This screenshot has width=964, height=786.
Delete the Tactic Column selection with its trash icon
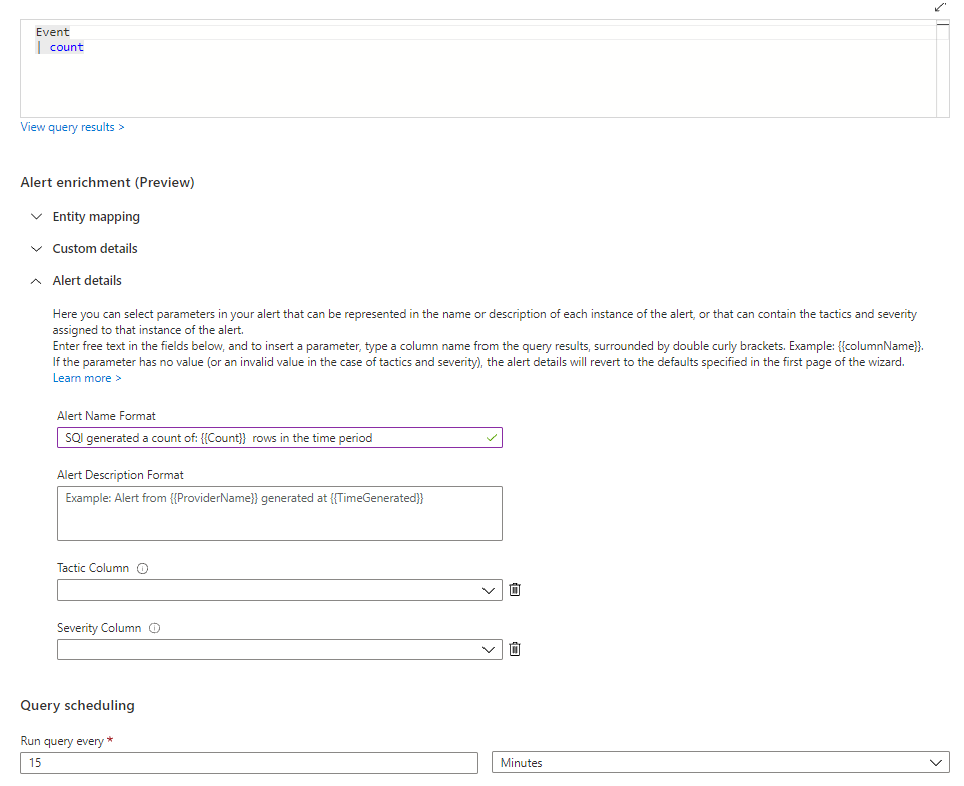click(x=515, y=589)
